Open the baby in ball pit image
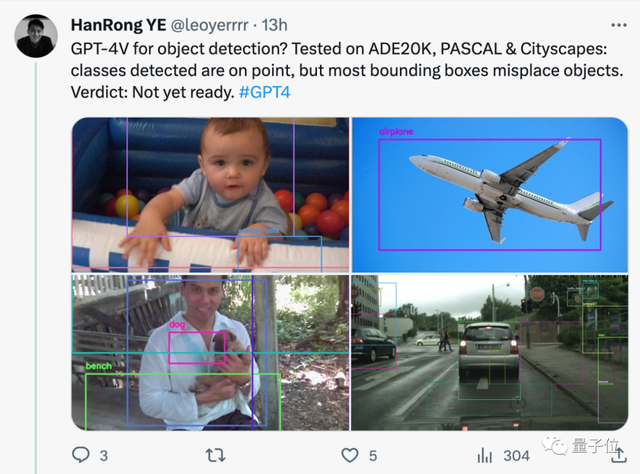 [x=211, y=195]
